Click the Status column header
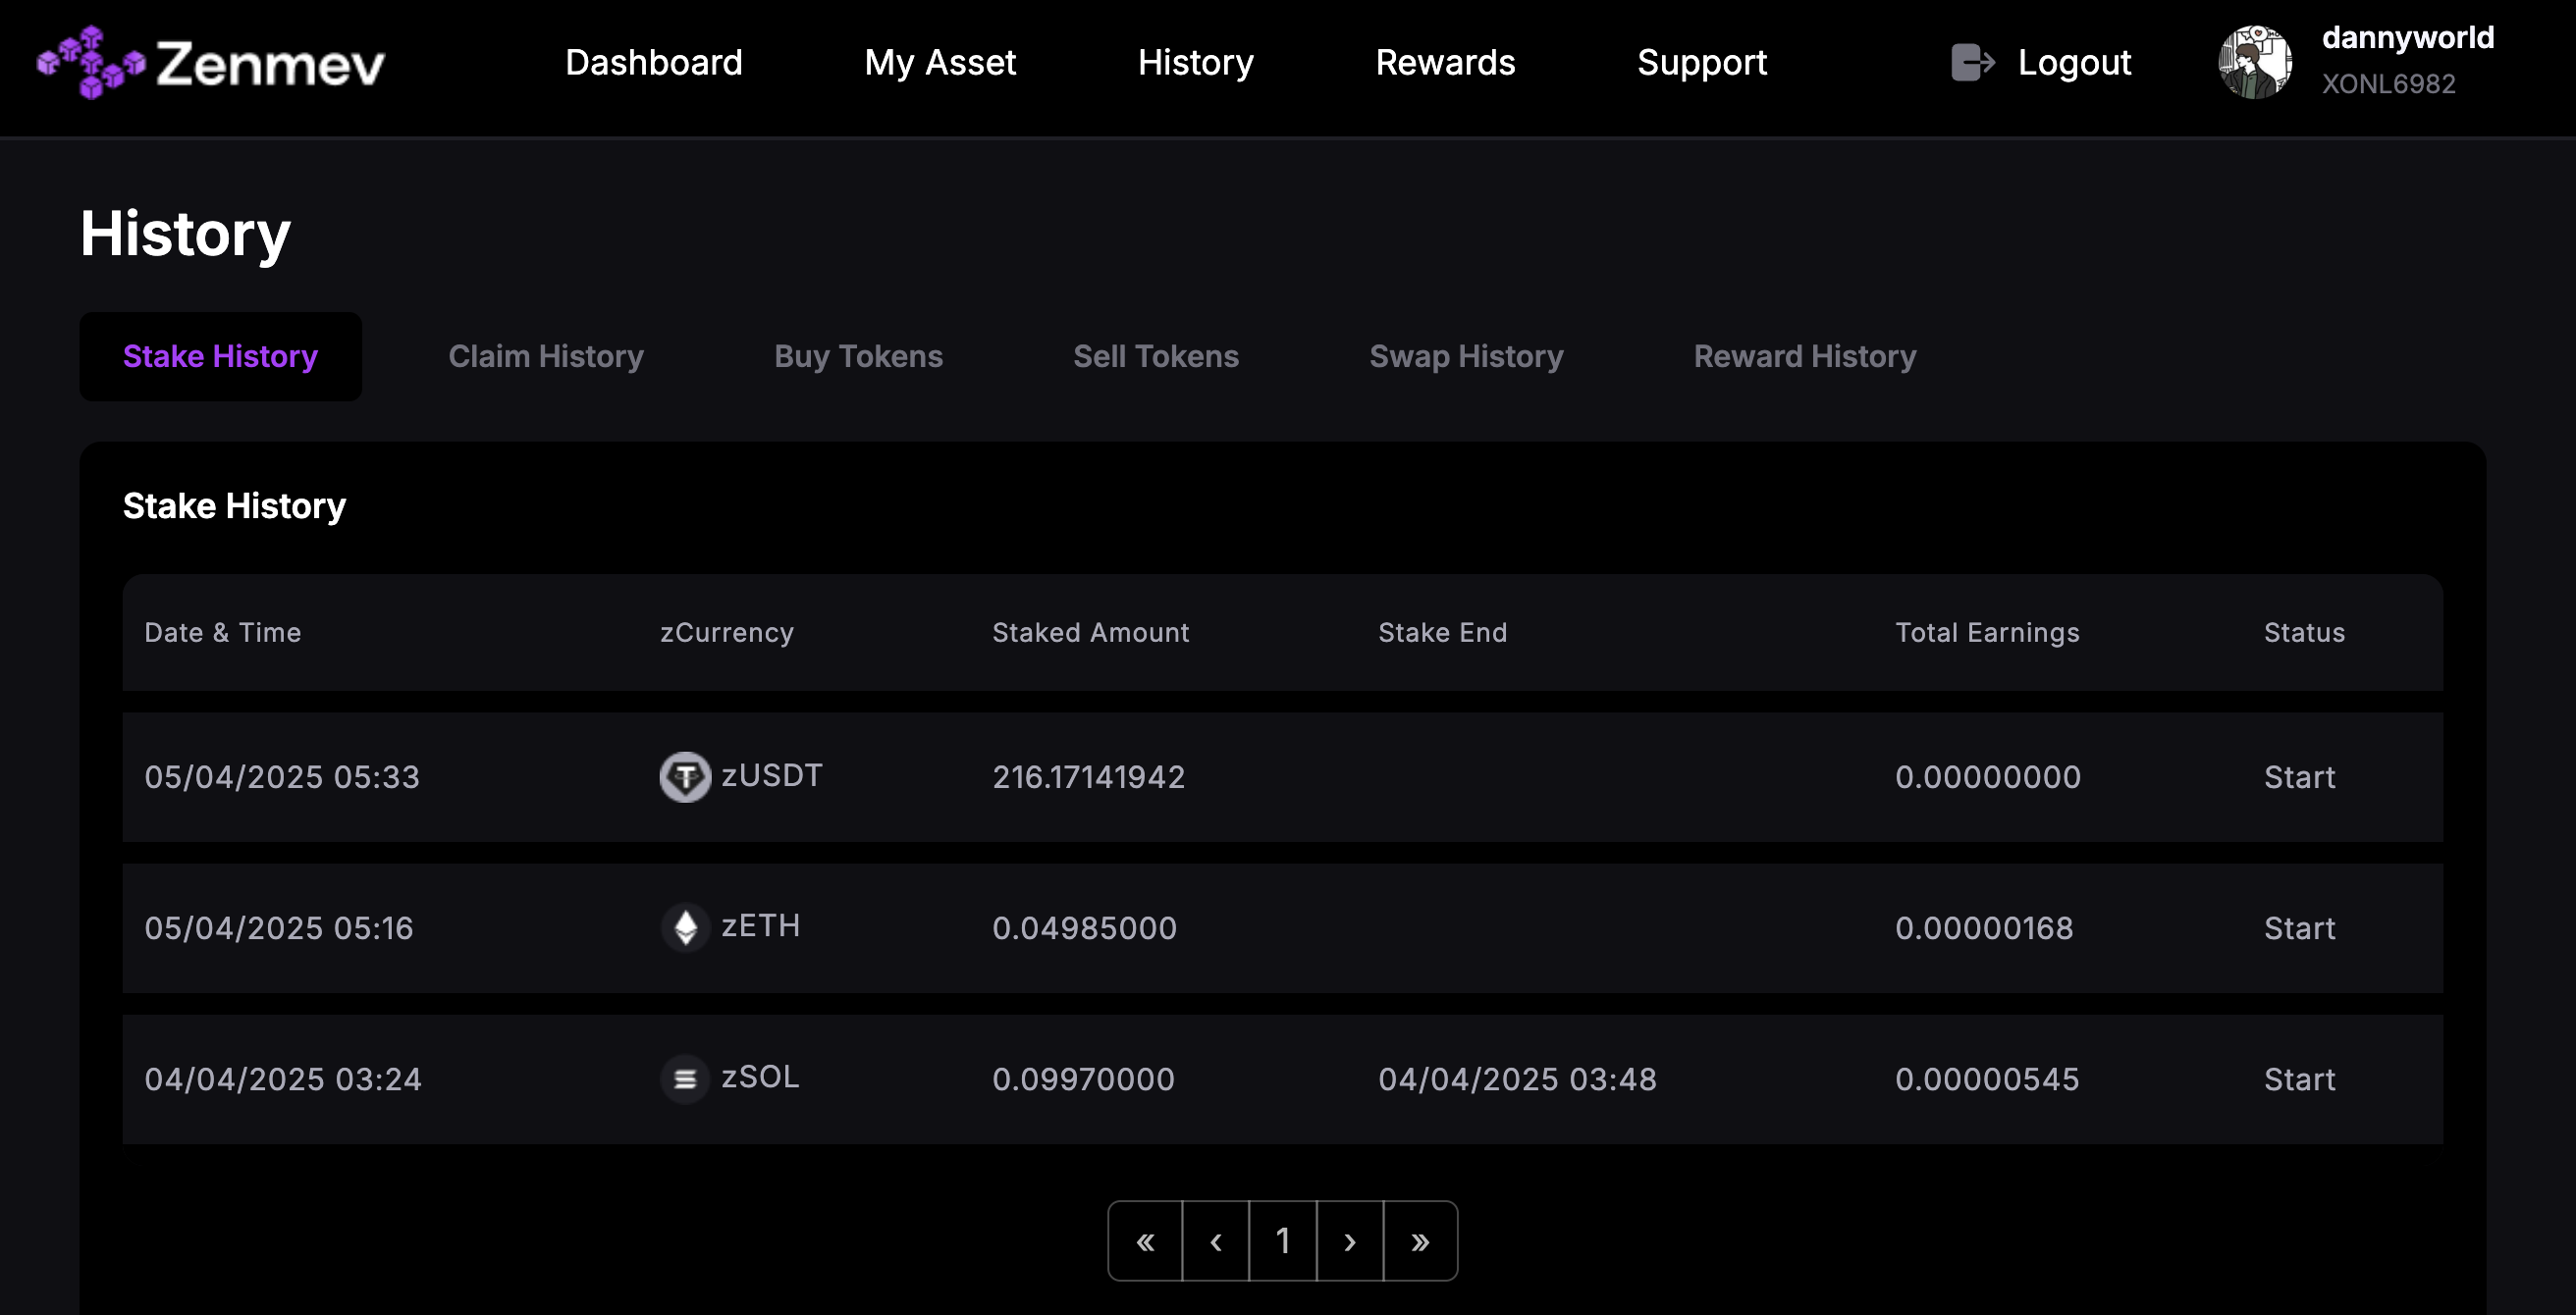Viewport: 2576px width, 1315px height. 2304,633
